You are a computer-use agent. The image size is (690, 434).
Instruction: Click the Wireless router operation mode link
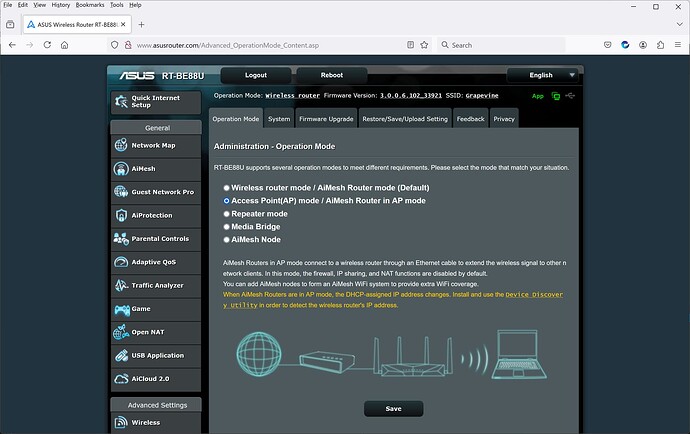tap(293, 96)
